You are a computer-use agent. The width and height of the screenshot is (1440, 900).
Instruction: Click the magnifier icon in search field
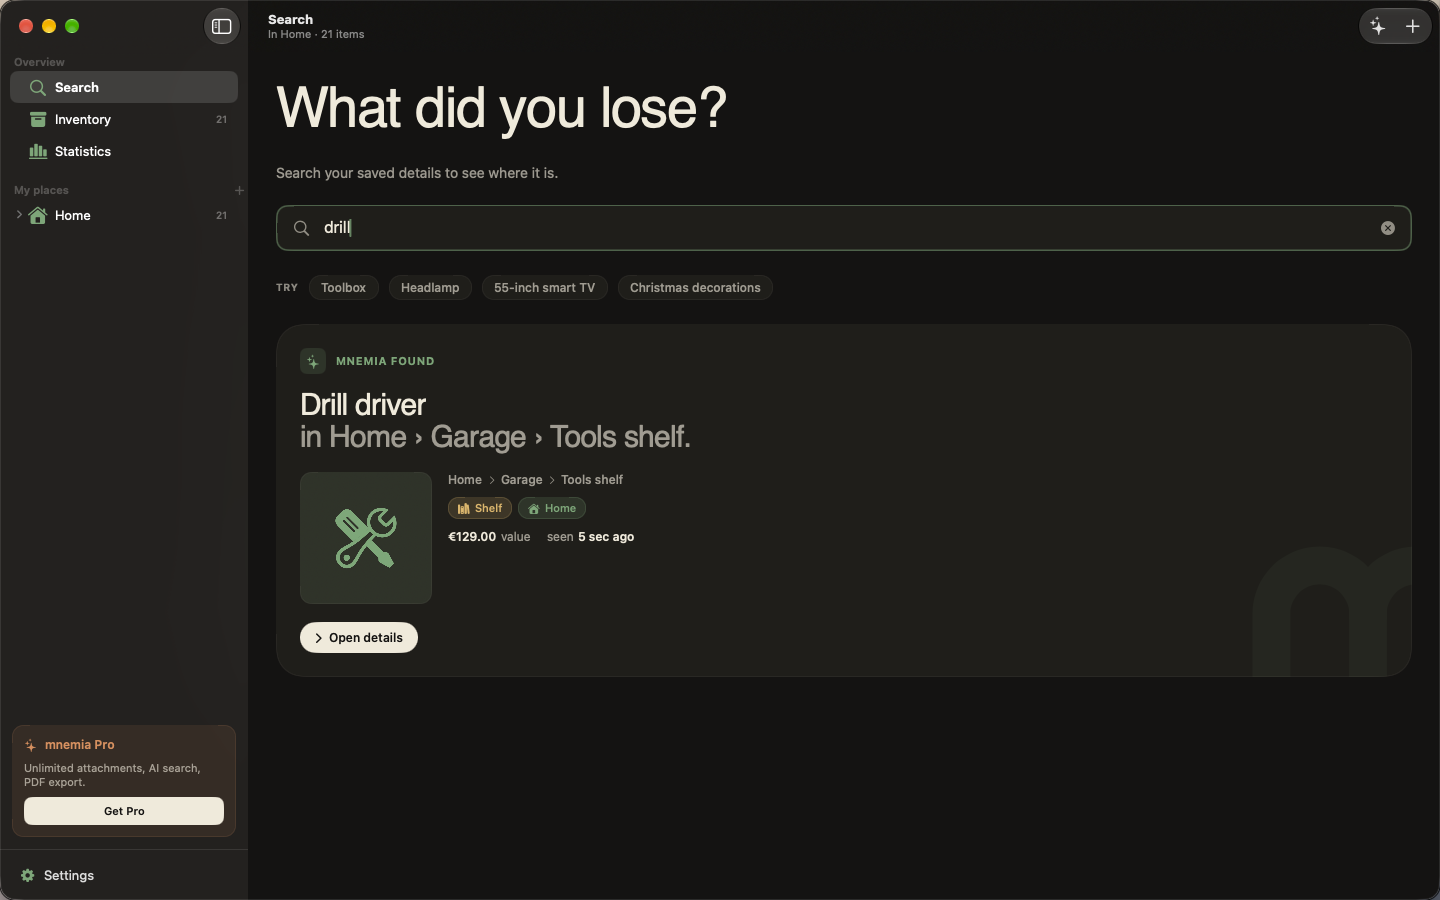coord(301,228)
